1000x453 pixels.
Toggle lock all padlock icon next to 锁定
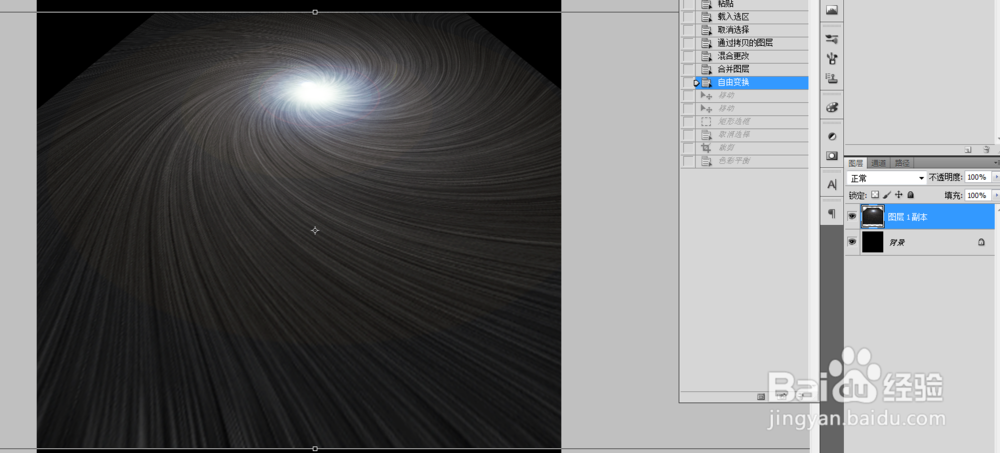click(911, 195)
